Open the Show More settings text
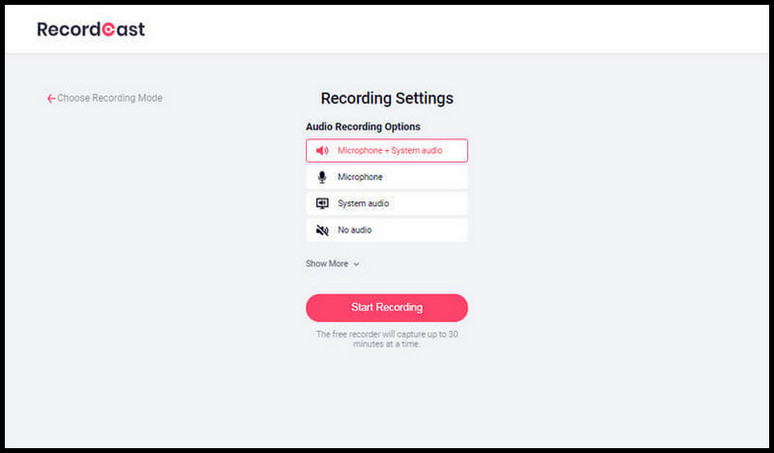774x453 pixels. pyautogui.click(x=327, y=264)
